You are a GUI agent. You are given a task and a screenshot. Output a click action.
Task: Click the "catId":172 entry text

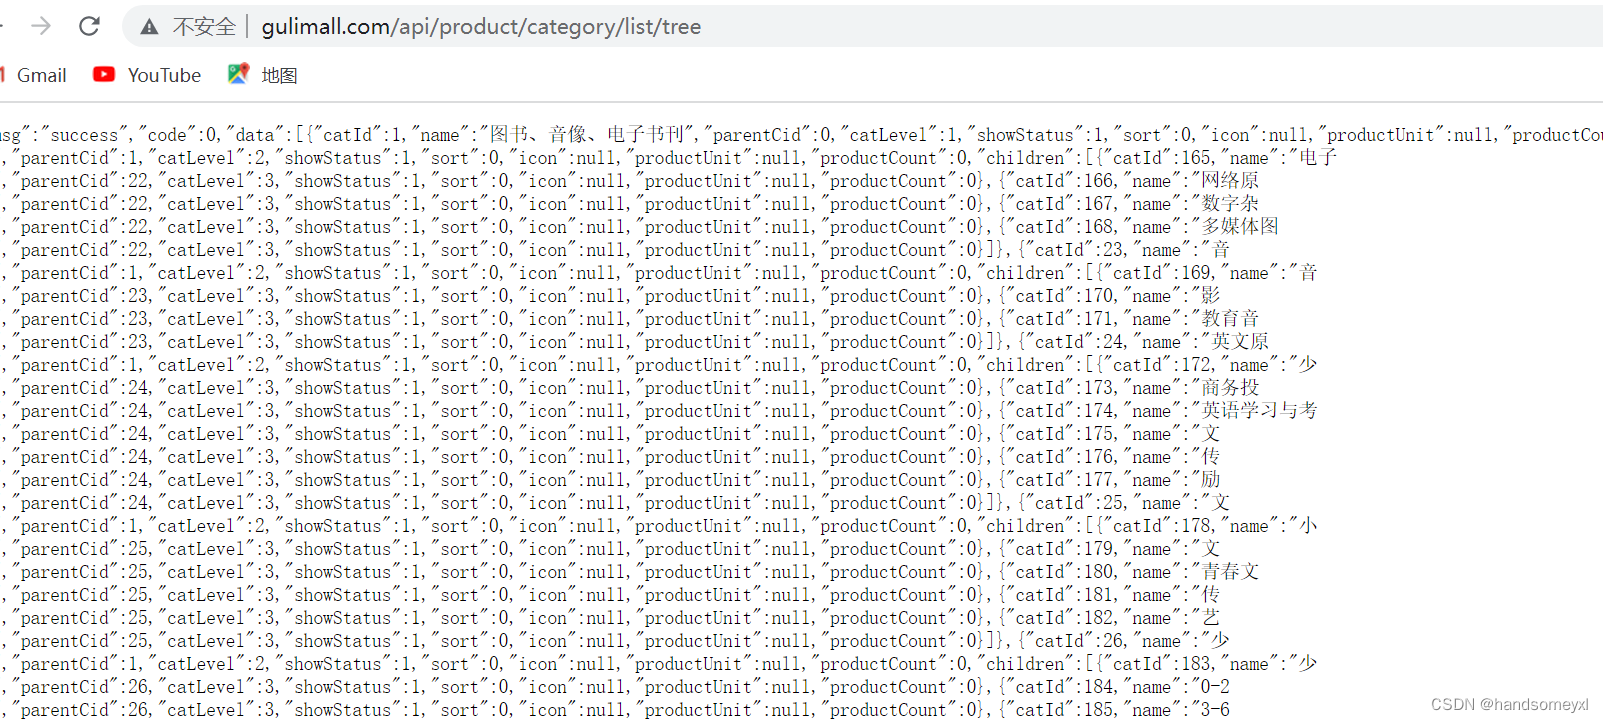coord(1156,365)
